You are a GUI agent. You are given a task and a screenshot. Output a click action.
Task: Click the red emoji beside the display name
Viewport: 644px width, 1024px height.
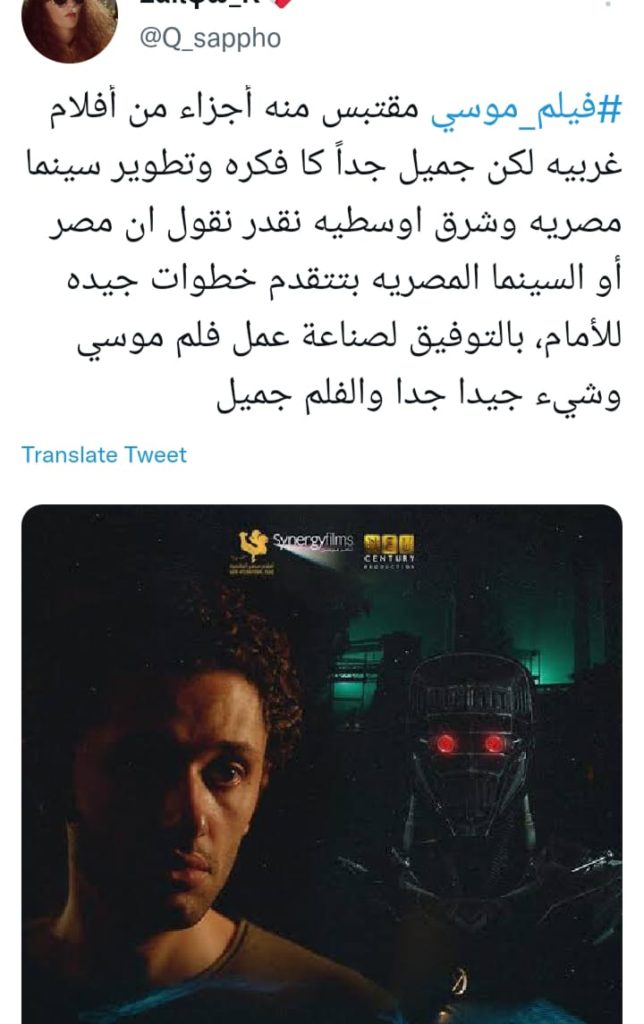click(281, 3)
